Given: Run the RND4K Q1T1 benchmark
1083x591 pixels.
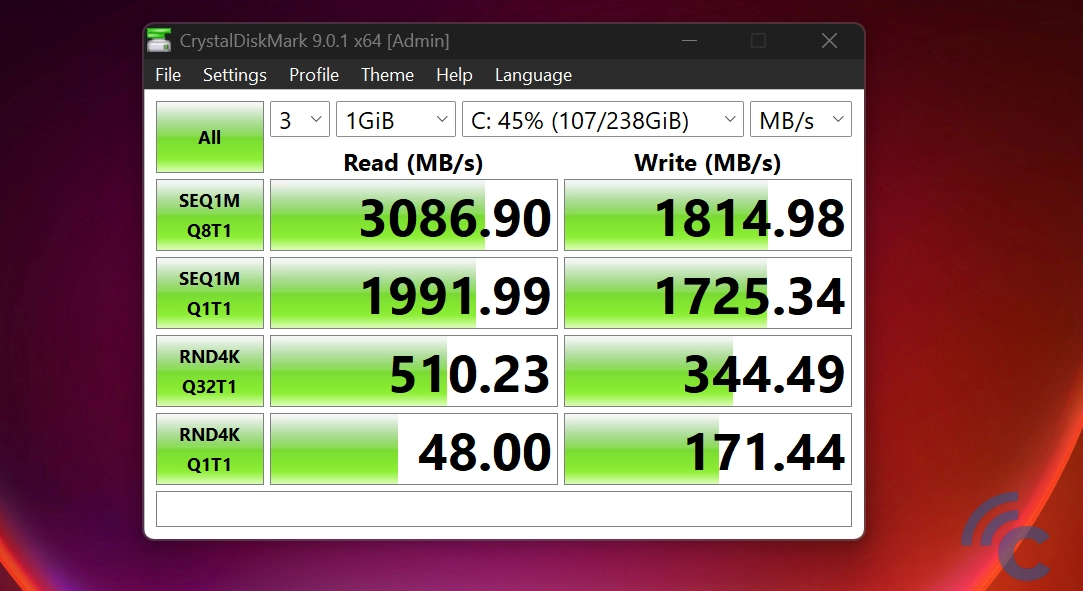Looking at the screenshot, I should (x=210, y=449).
